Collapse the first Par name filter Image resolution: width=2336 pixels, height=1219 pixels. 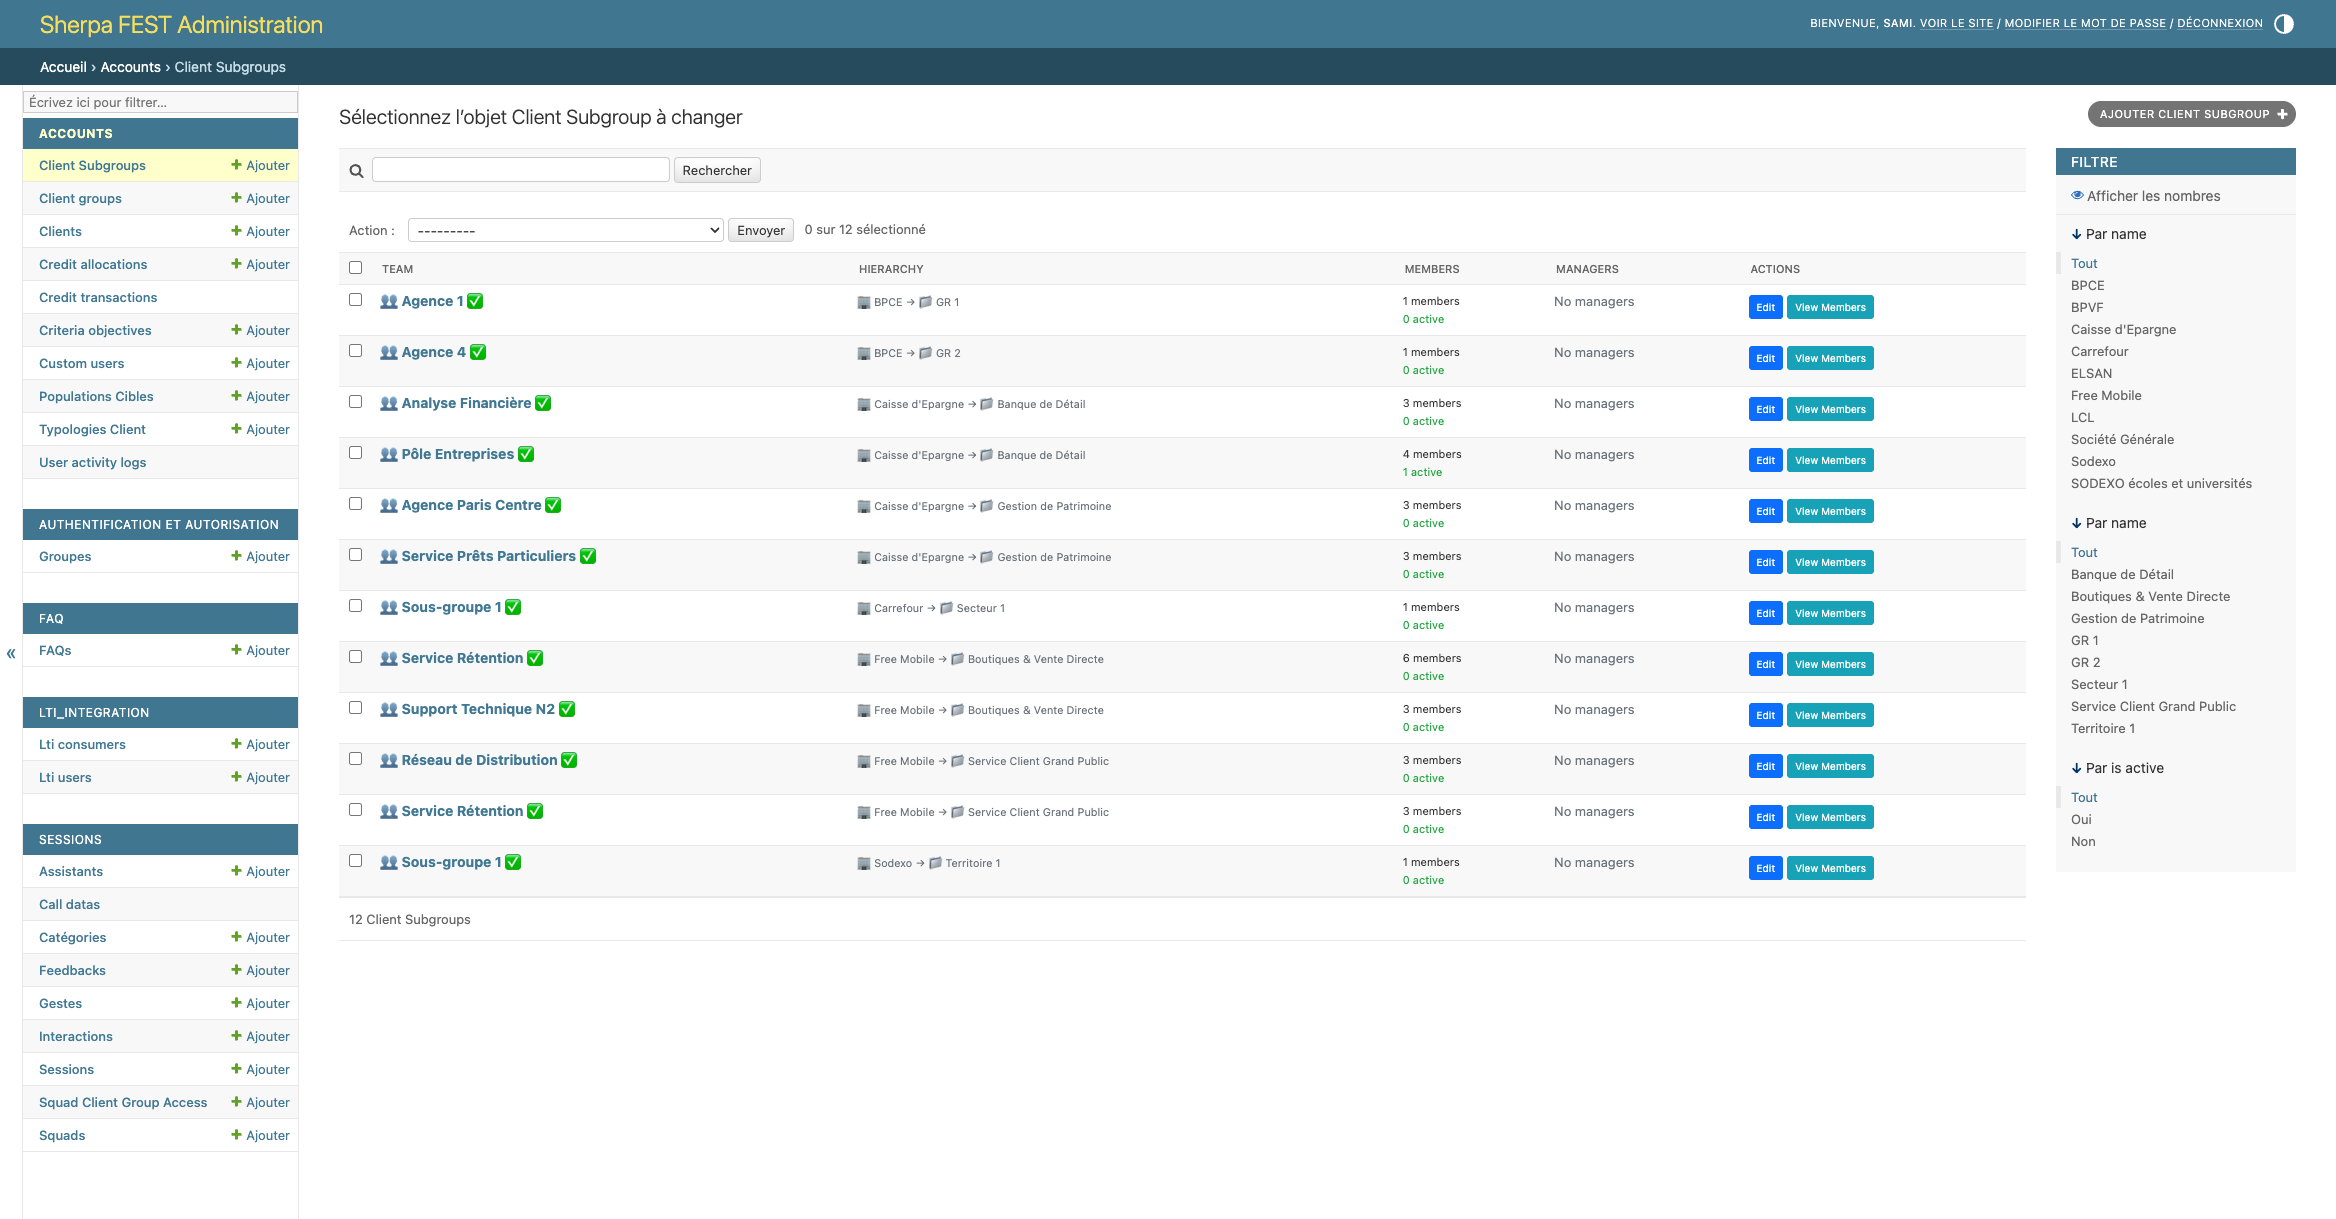tap(2108, 234)
